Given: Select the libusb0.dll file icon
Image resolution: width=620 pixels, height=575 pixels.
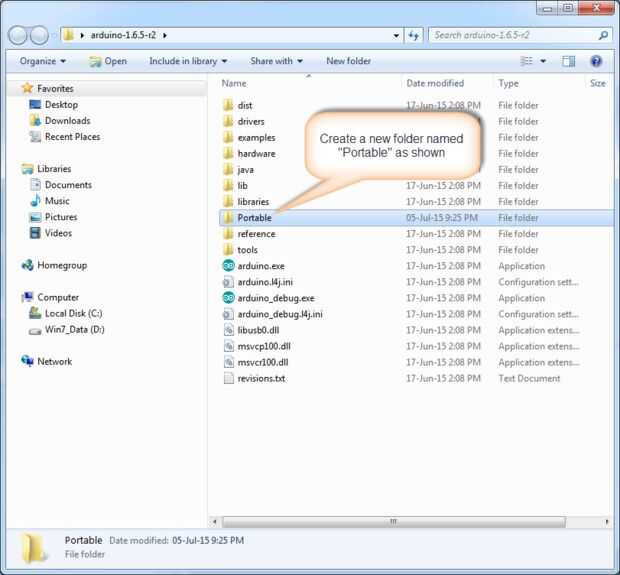Looking at the screenshot, I should [229, 330].
